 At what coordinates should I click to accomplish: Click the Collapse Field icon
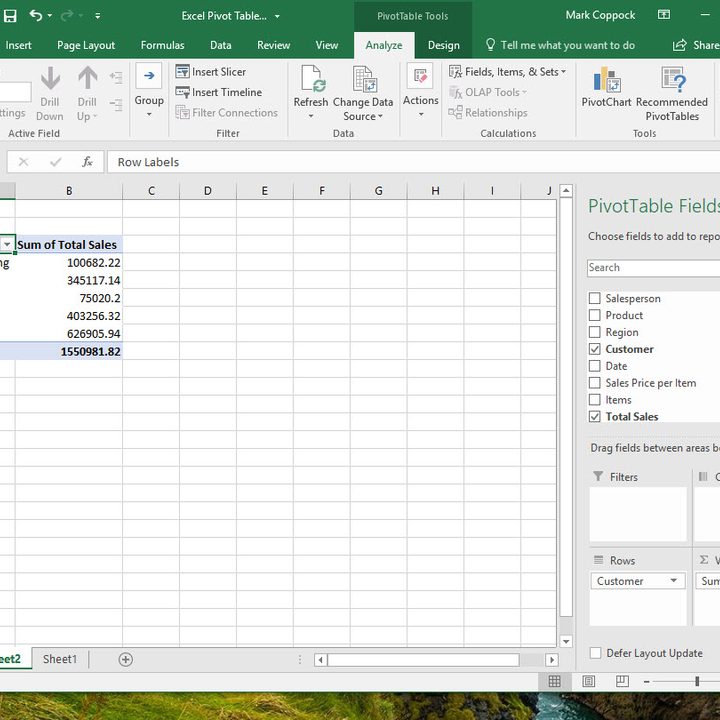116,105
